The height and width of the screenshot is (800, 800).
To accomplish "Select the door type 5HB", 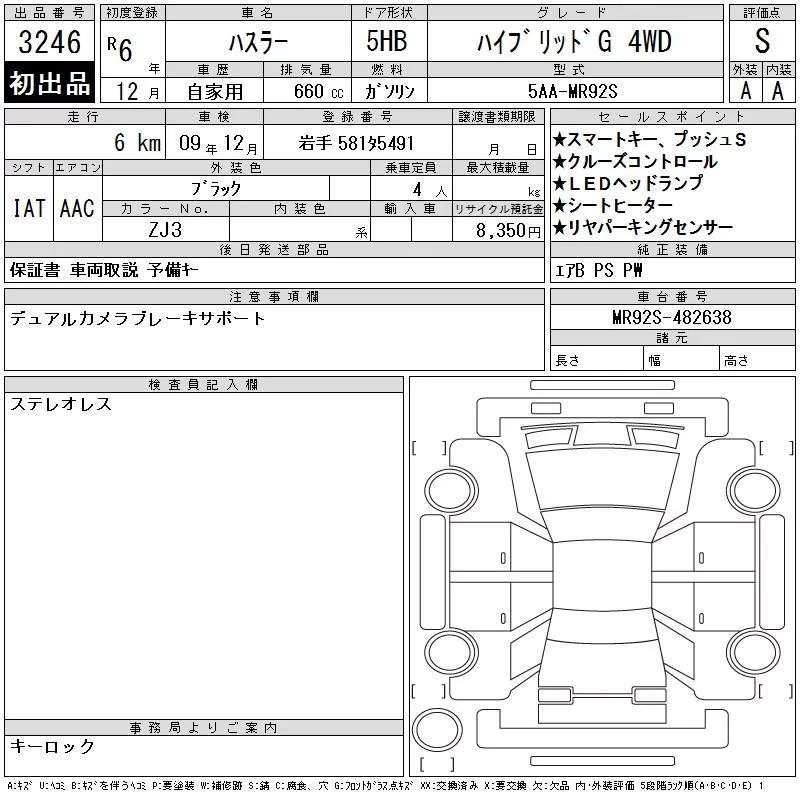I will pyautogui.click(x=387, y=41).
